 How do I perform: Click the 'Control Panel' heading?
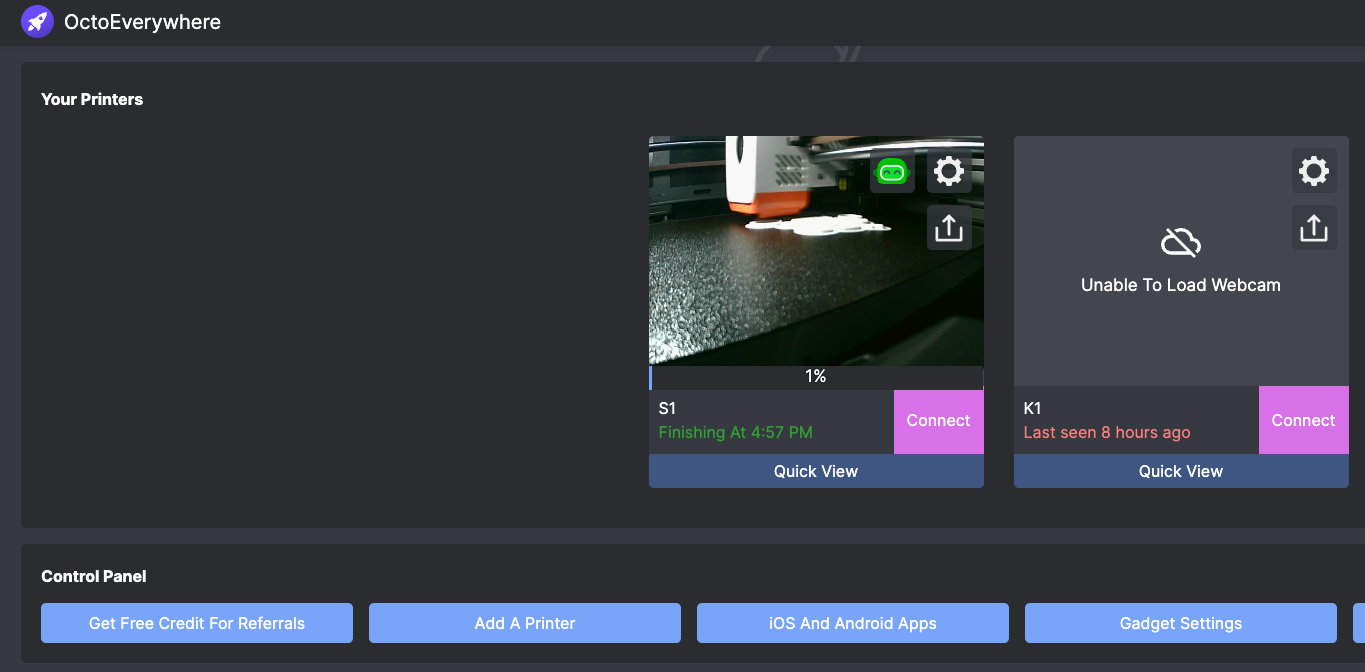point(94,576)
